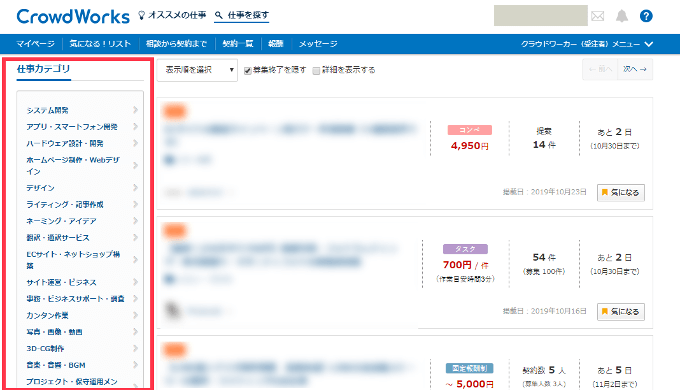
Task: Open 相談から契約まで in the nav bar
Action: [x=176, y=44]
